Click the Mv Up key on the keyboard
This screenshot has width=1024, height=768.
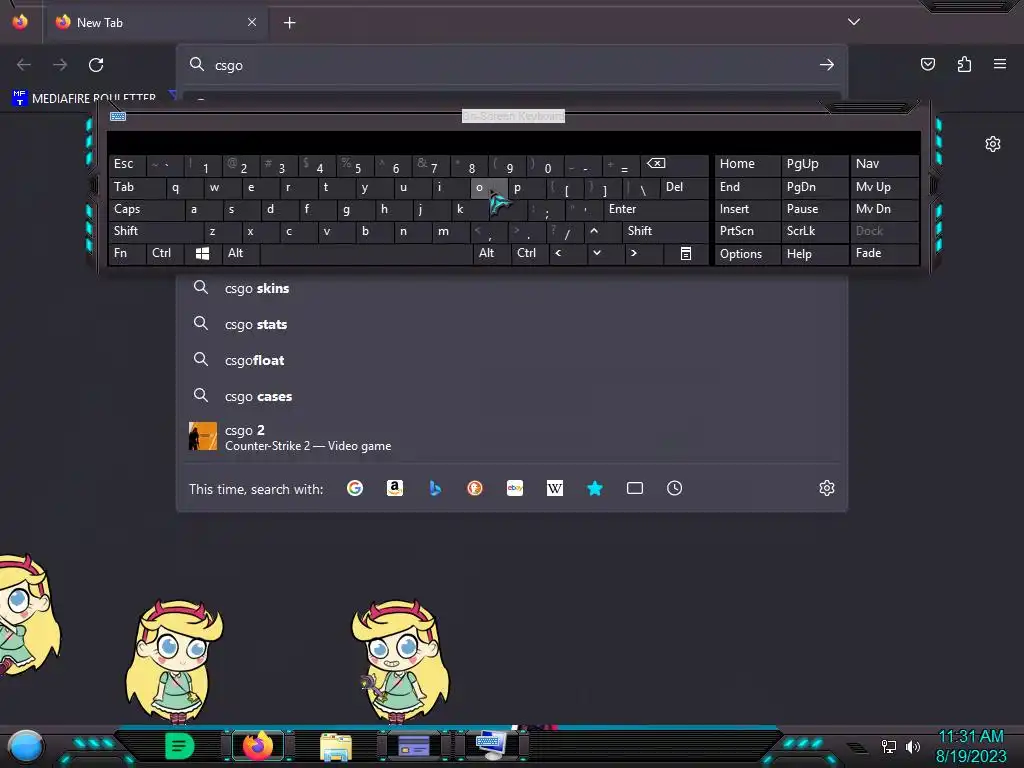884,187
